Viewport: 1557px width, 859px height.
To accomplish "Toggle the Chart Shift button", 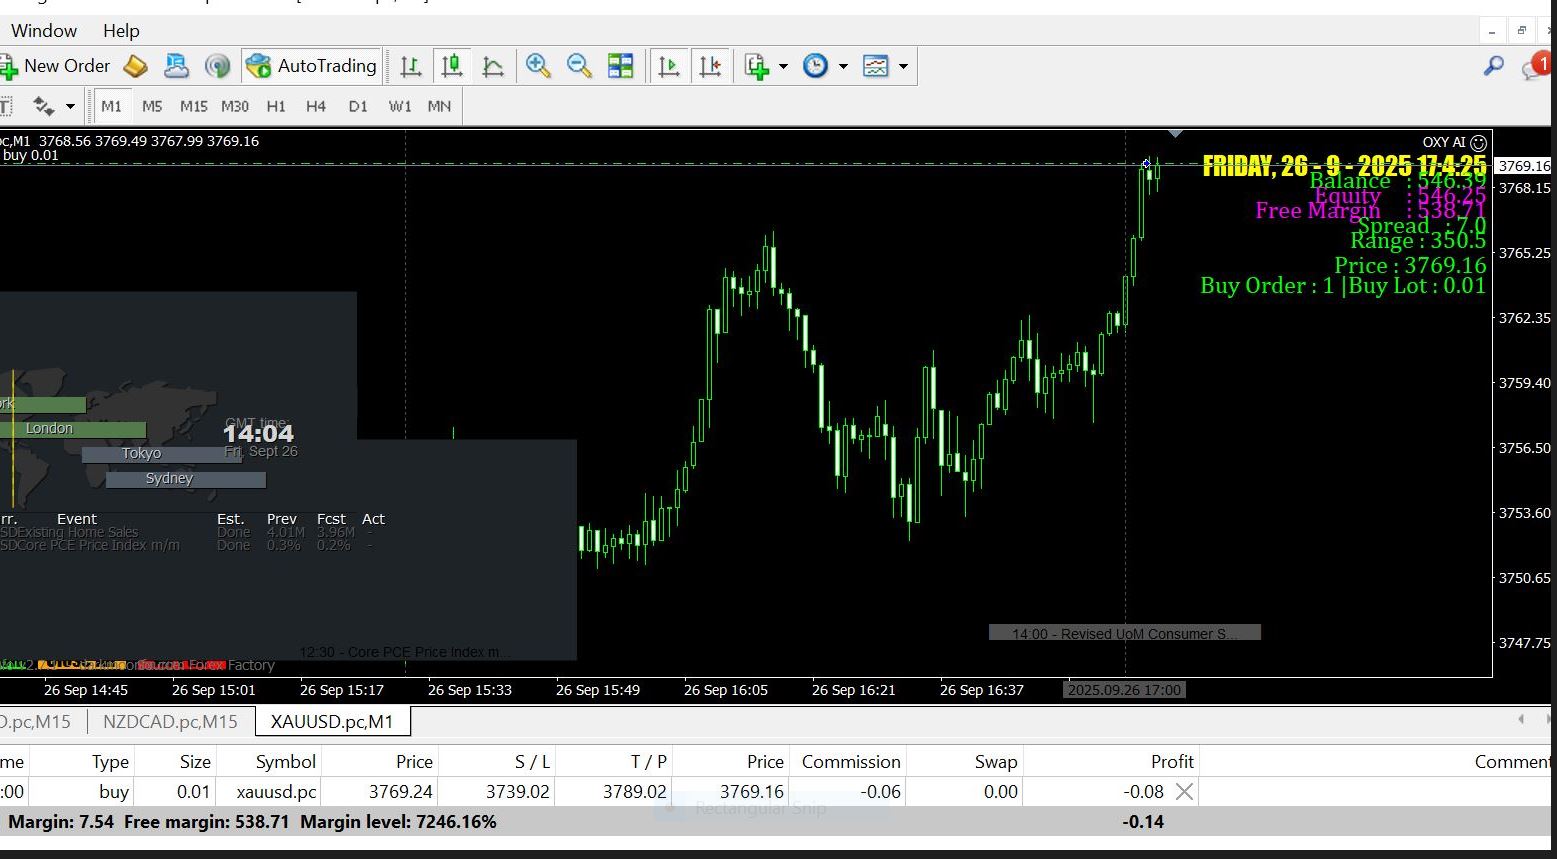I will (710, 66).
